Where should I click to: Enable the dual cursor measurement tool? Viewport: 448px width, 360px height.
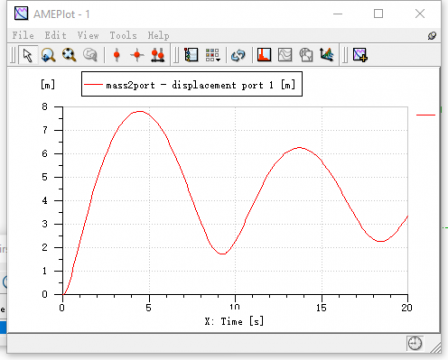158,55
